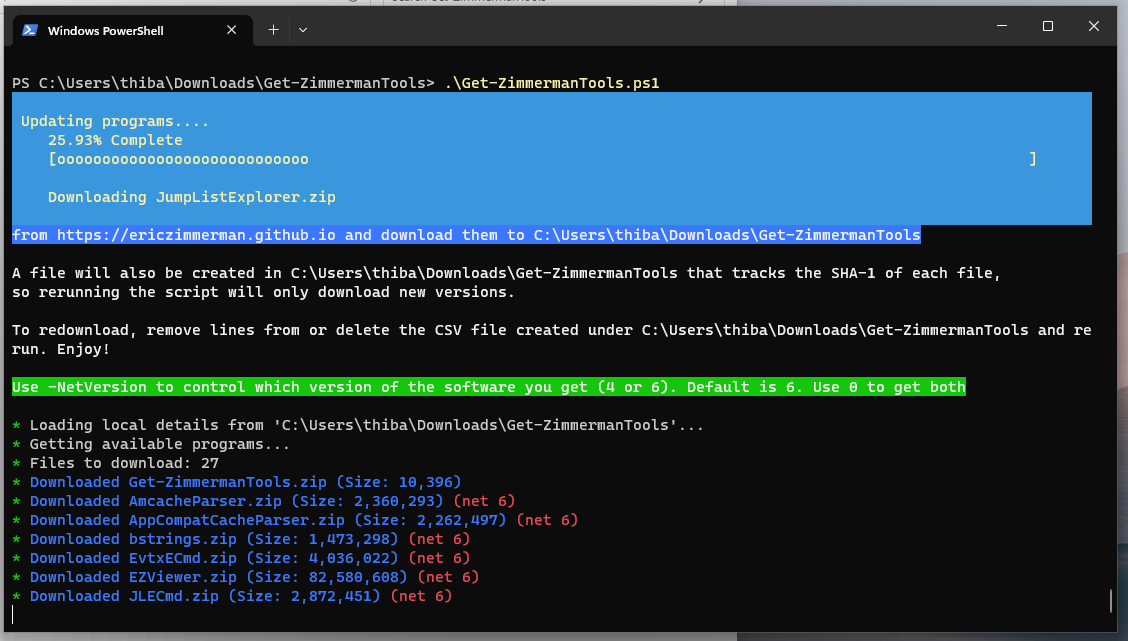The image size is (1128, 641).
Task: Click 'Downloaded EZViewer.zip' text
Action: 133,578
